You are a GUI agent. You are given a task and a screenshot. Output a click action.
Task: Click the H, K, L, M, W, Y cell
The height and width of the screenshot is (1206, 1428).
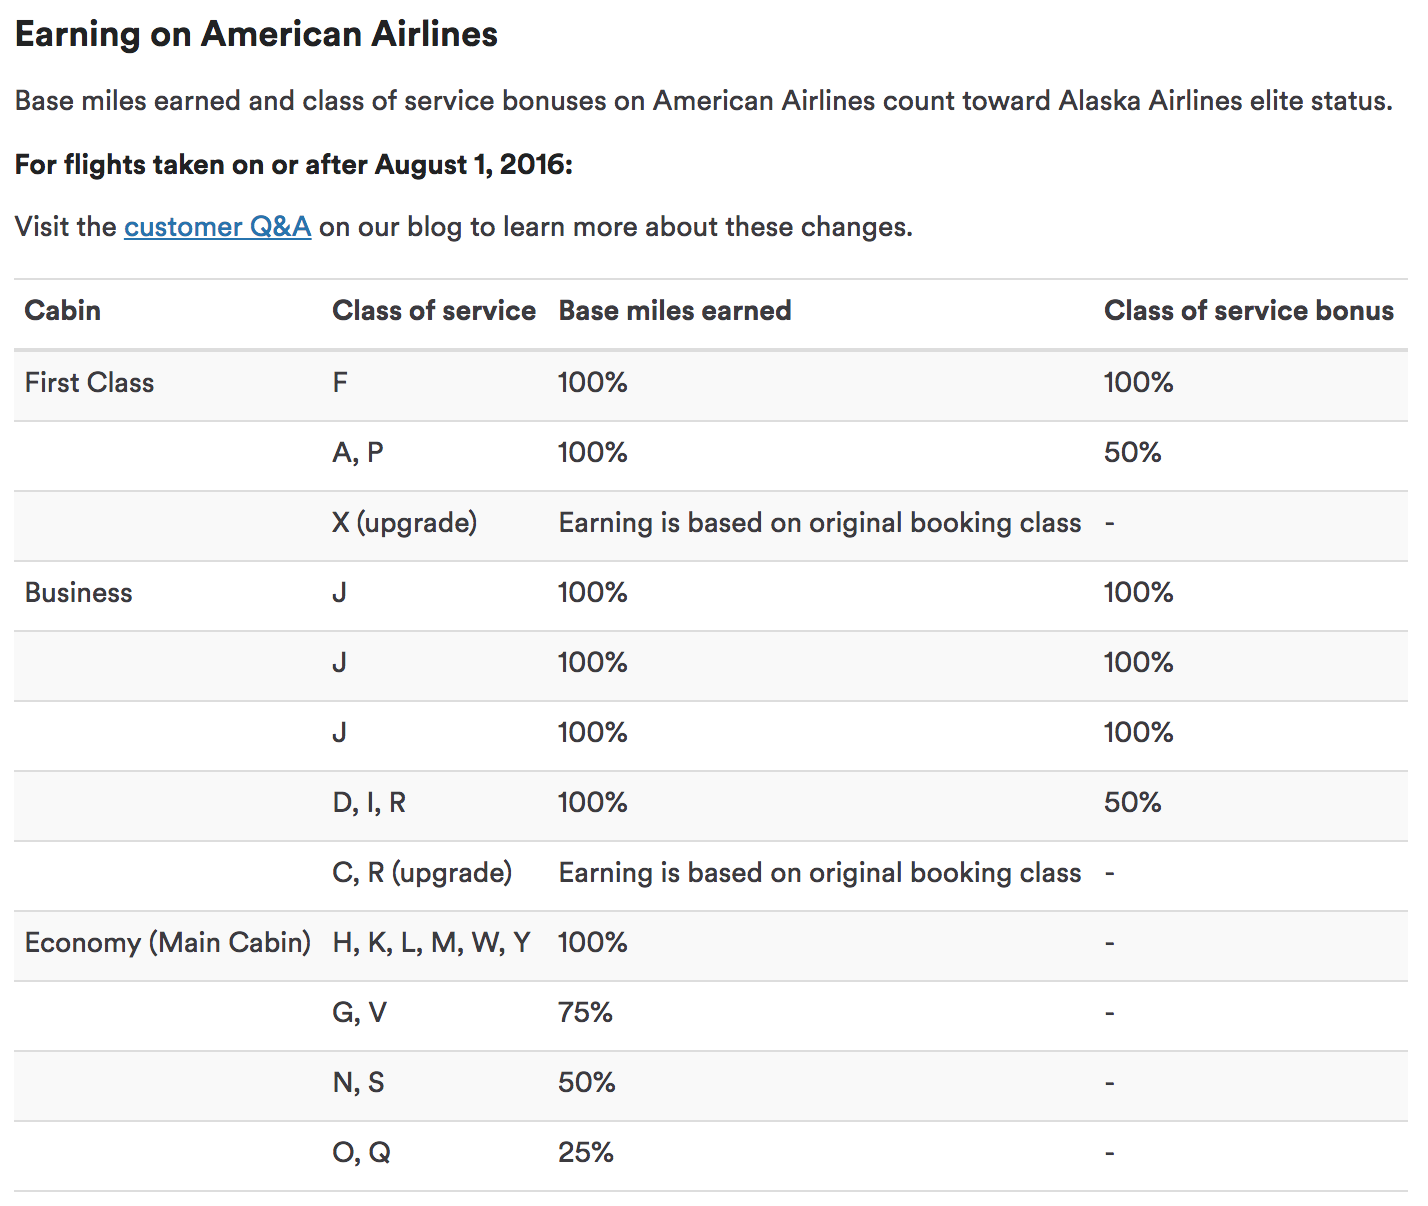431,943
